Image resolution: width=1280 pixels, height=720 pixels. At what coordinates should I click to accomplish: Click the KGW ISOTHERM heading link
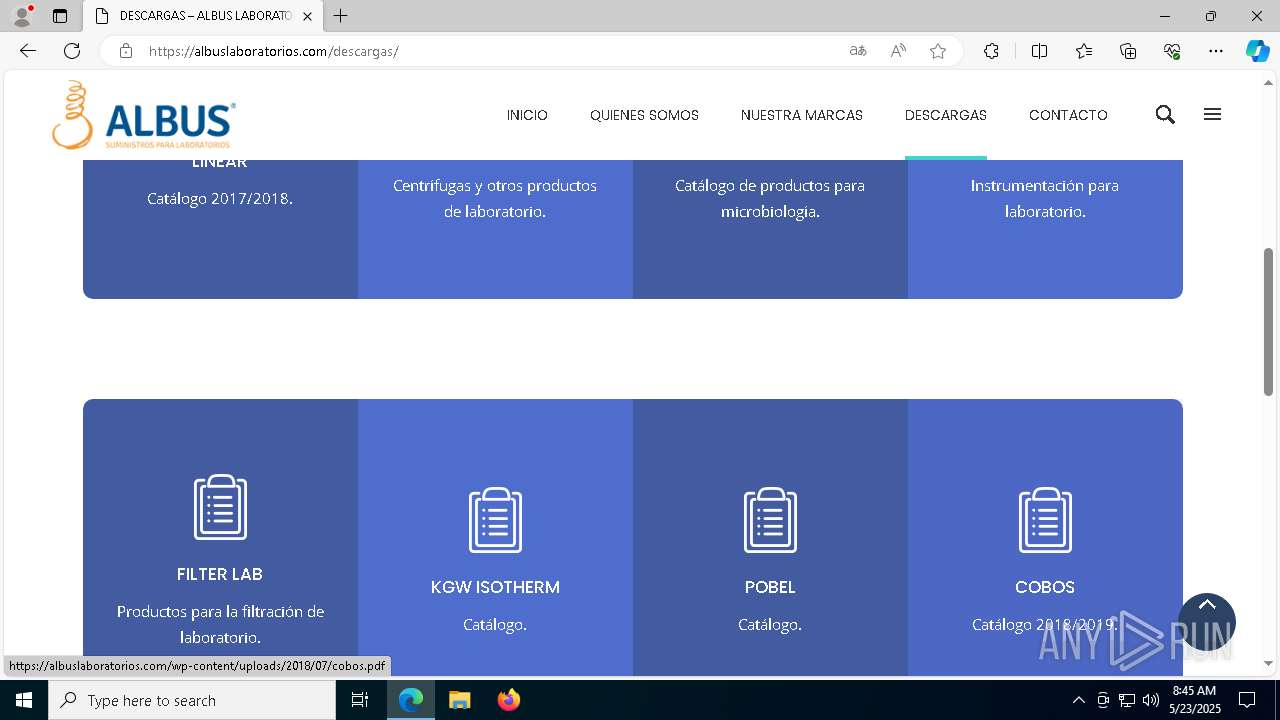tap(495, 587)
